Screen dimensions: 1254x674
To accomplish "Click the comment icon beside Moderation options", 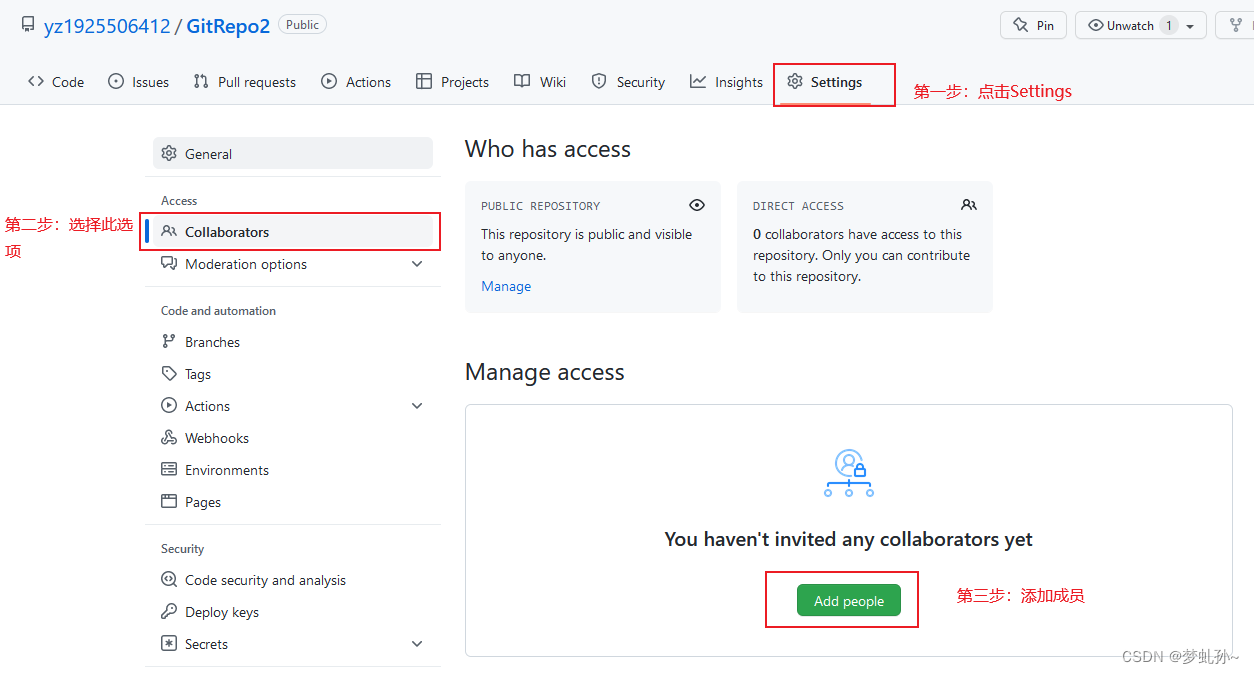I will (169, 264).
